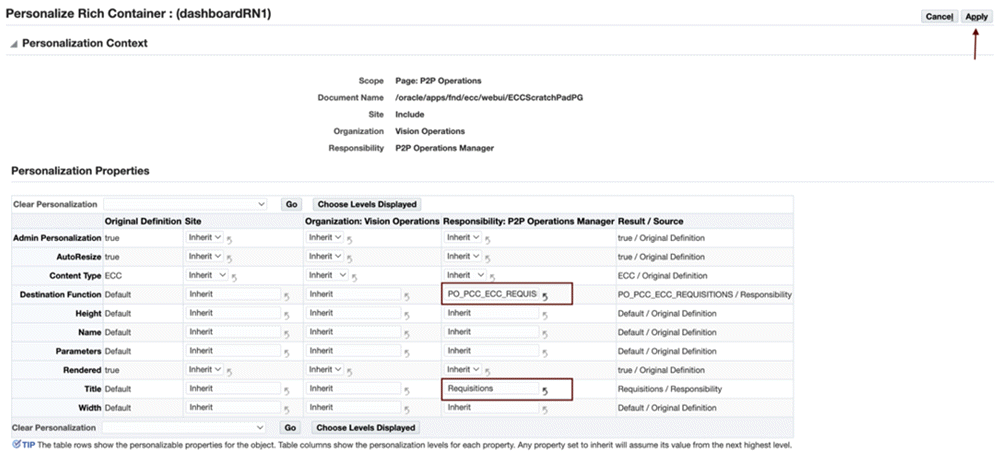1000x459 pixels.
Task: Click the Apply button
Action: [976, 17]
